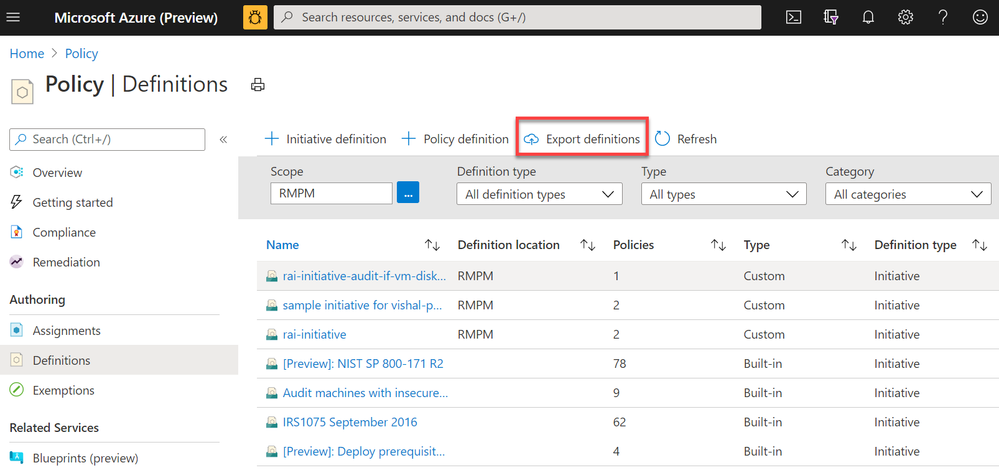
Task: Click the bug report icon
Action: click(255, 18)
